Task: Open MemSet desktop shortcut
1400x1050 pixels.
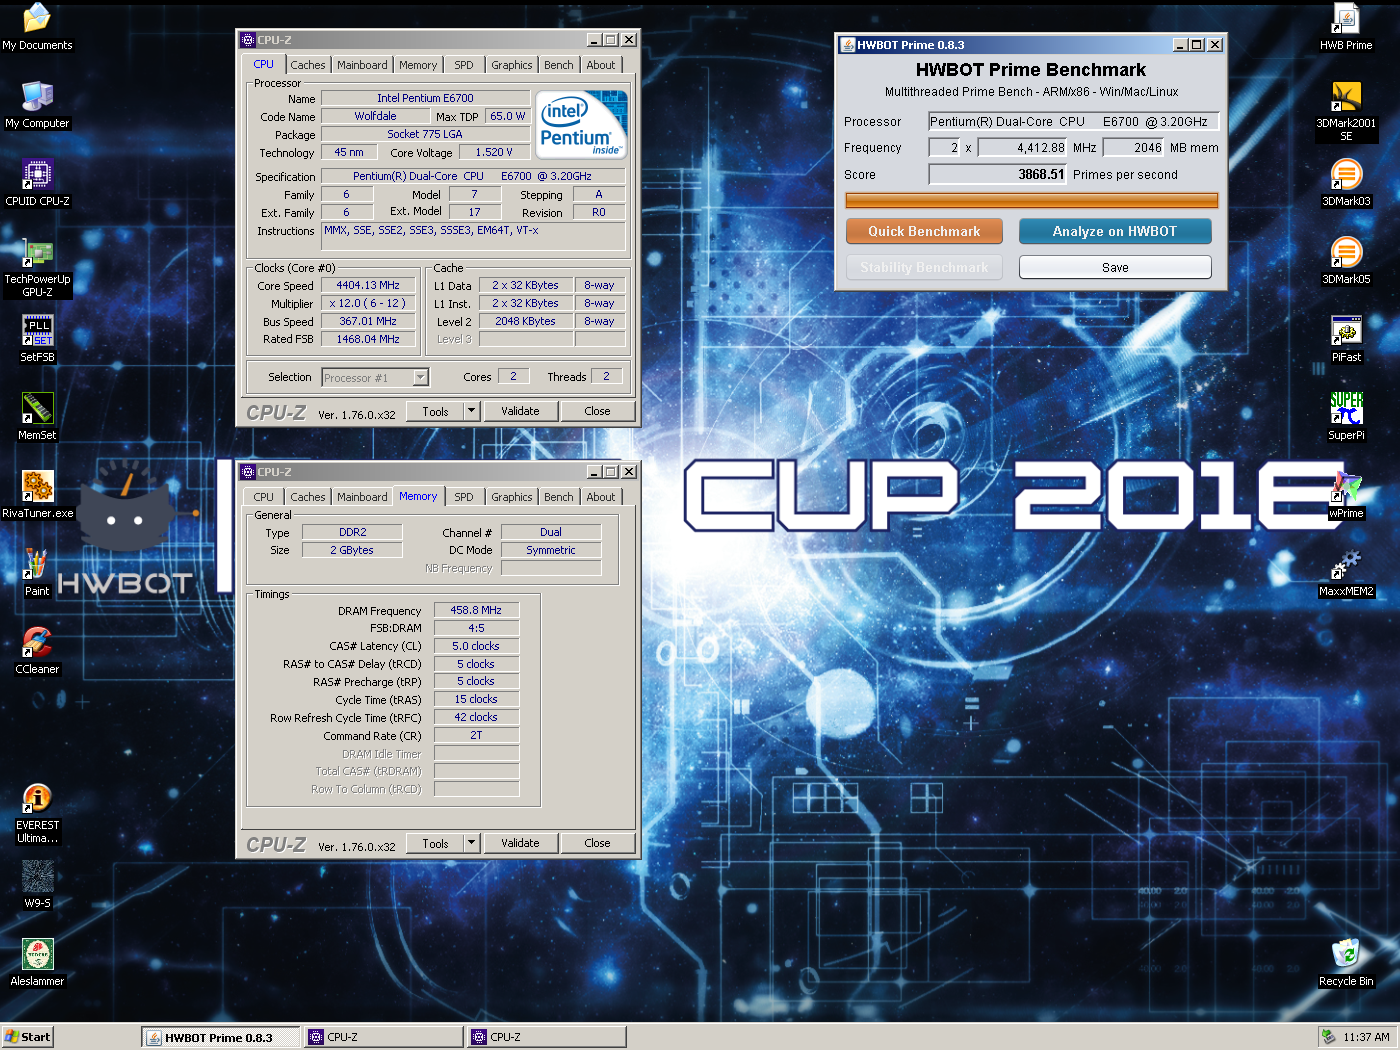Action: click(x=37, y=417)
